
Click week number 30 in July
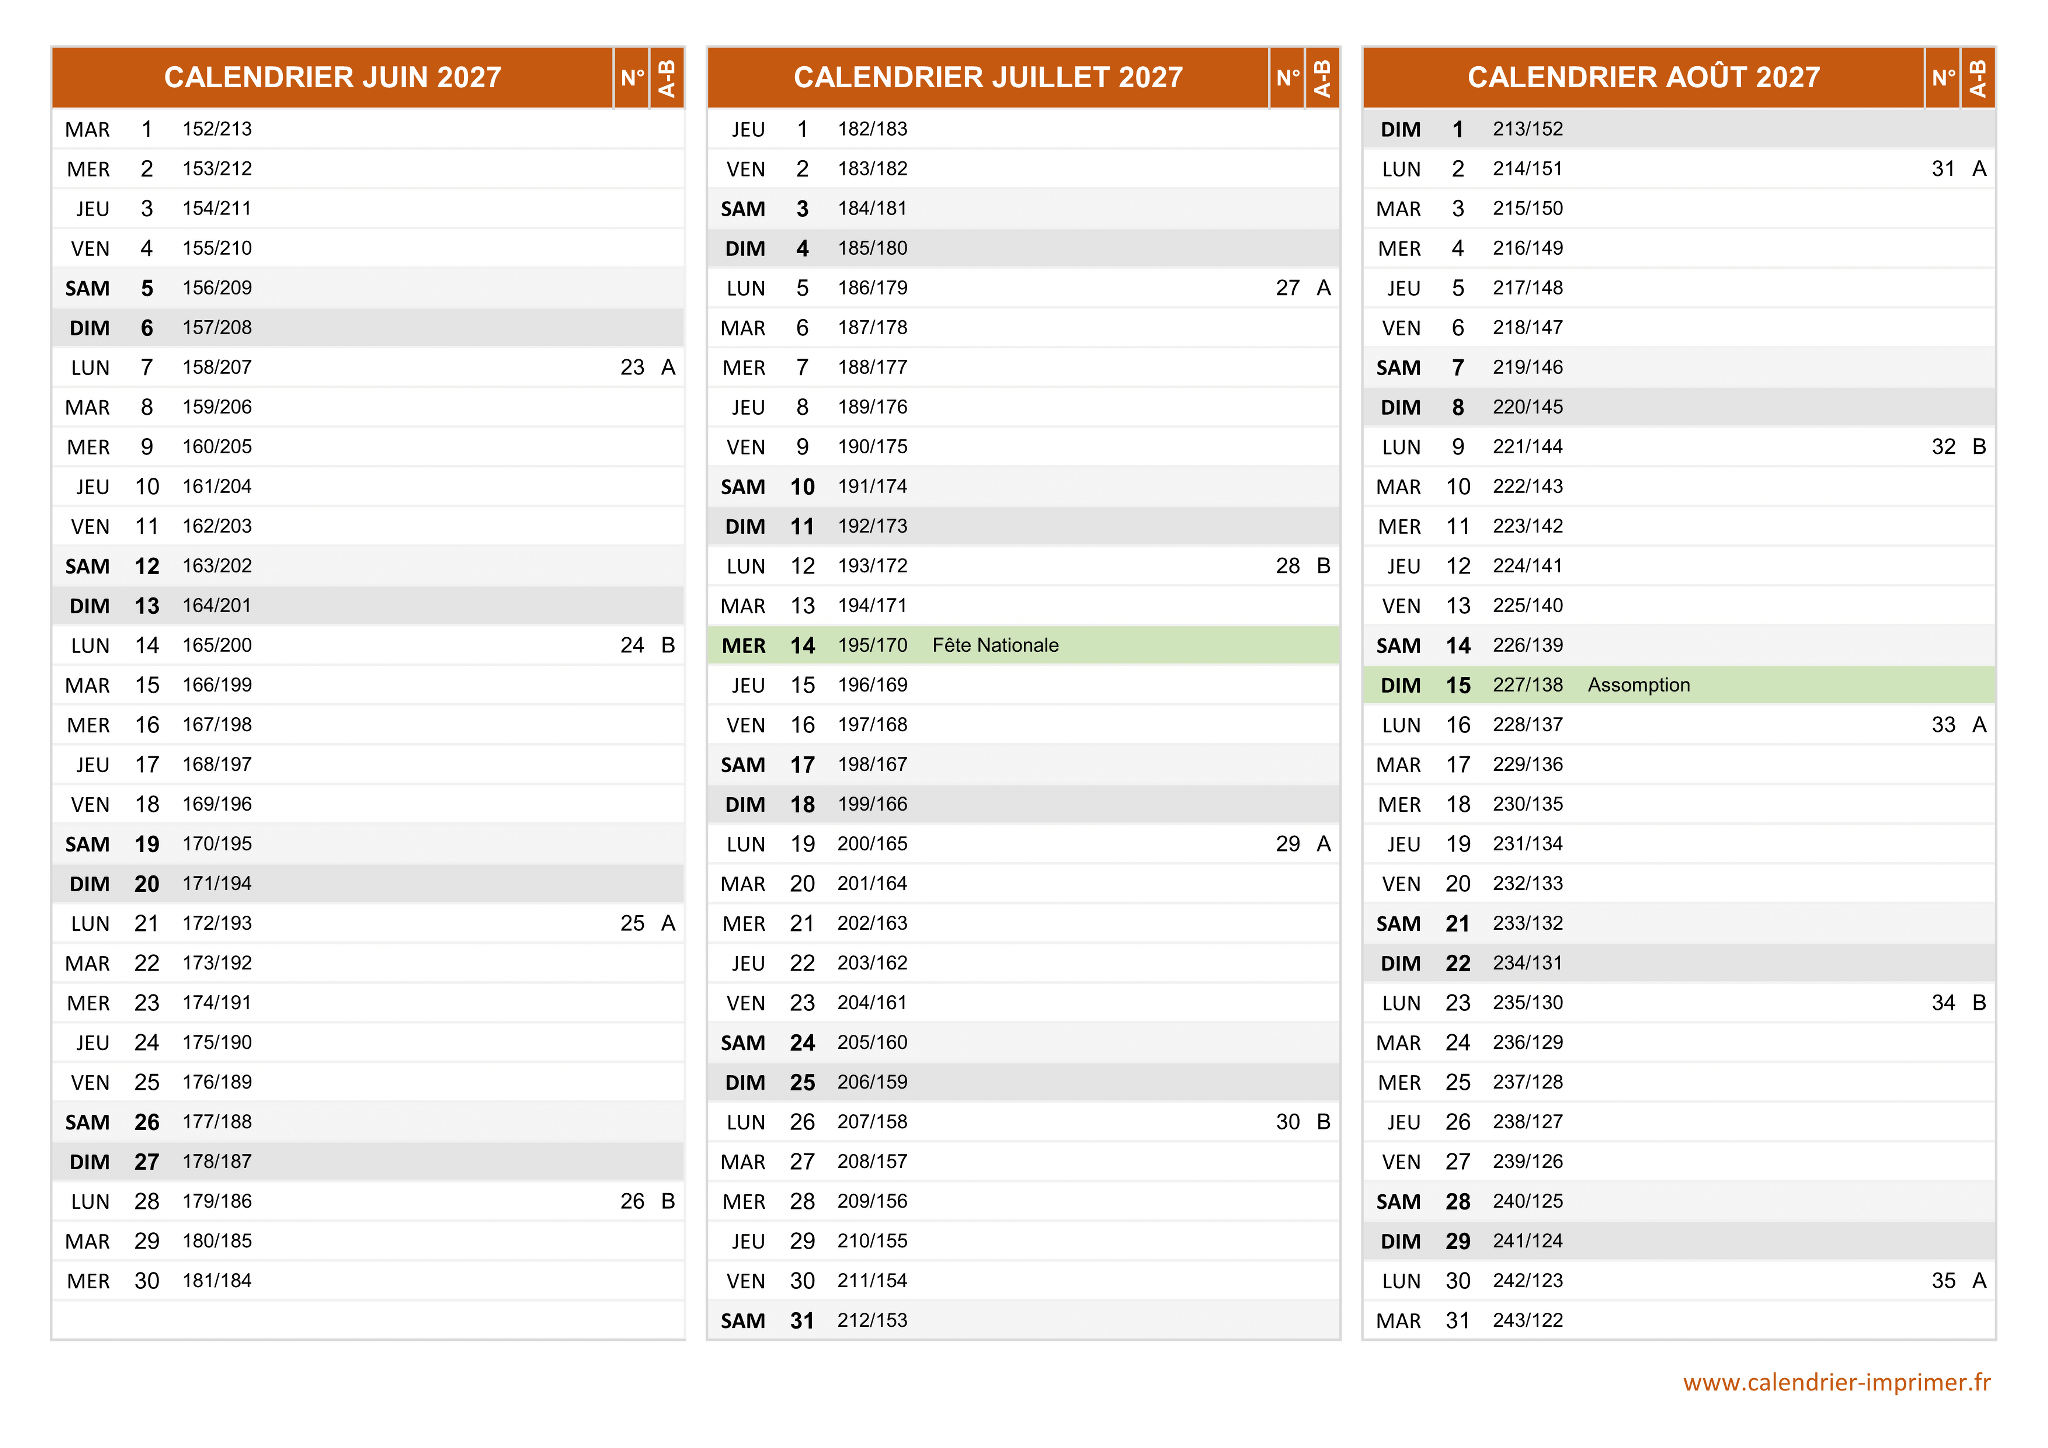[1287, 1122]
